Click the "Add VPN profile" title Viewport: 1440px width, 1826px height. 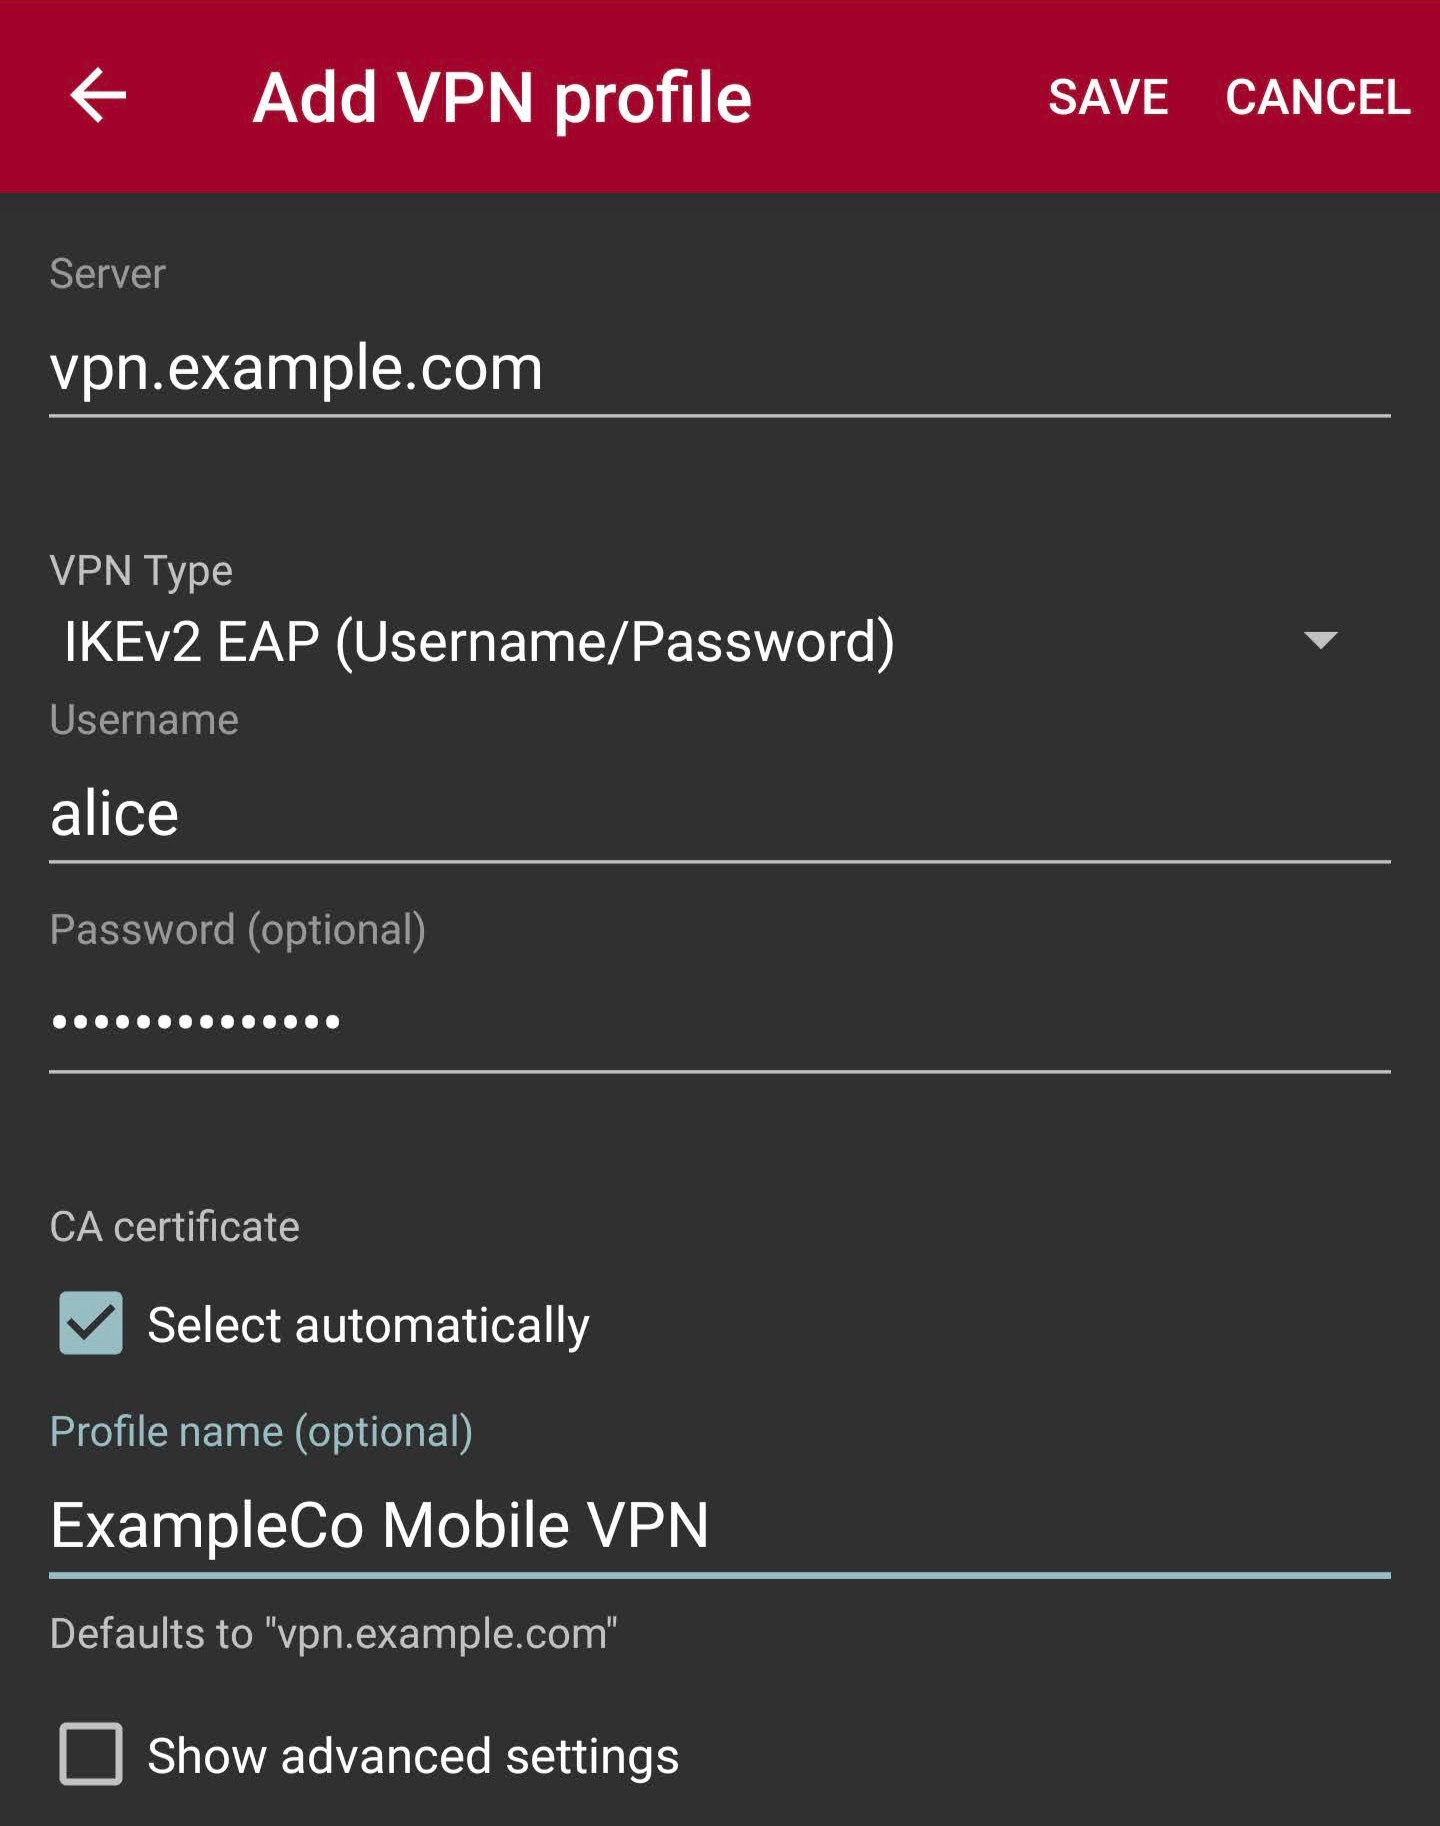pos(502,98)
